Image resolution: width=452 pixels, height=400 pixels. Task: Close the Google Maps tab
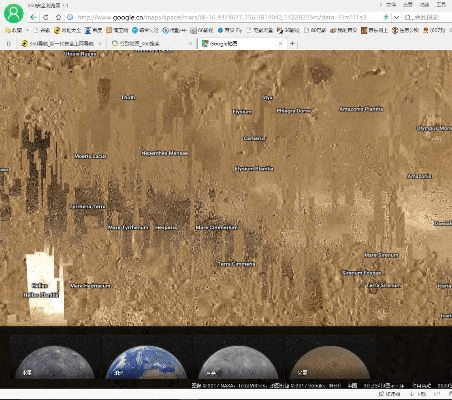click(280, 43)
